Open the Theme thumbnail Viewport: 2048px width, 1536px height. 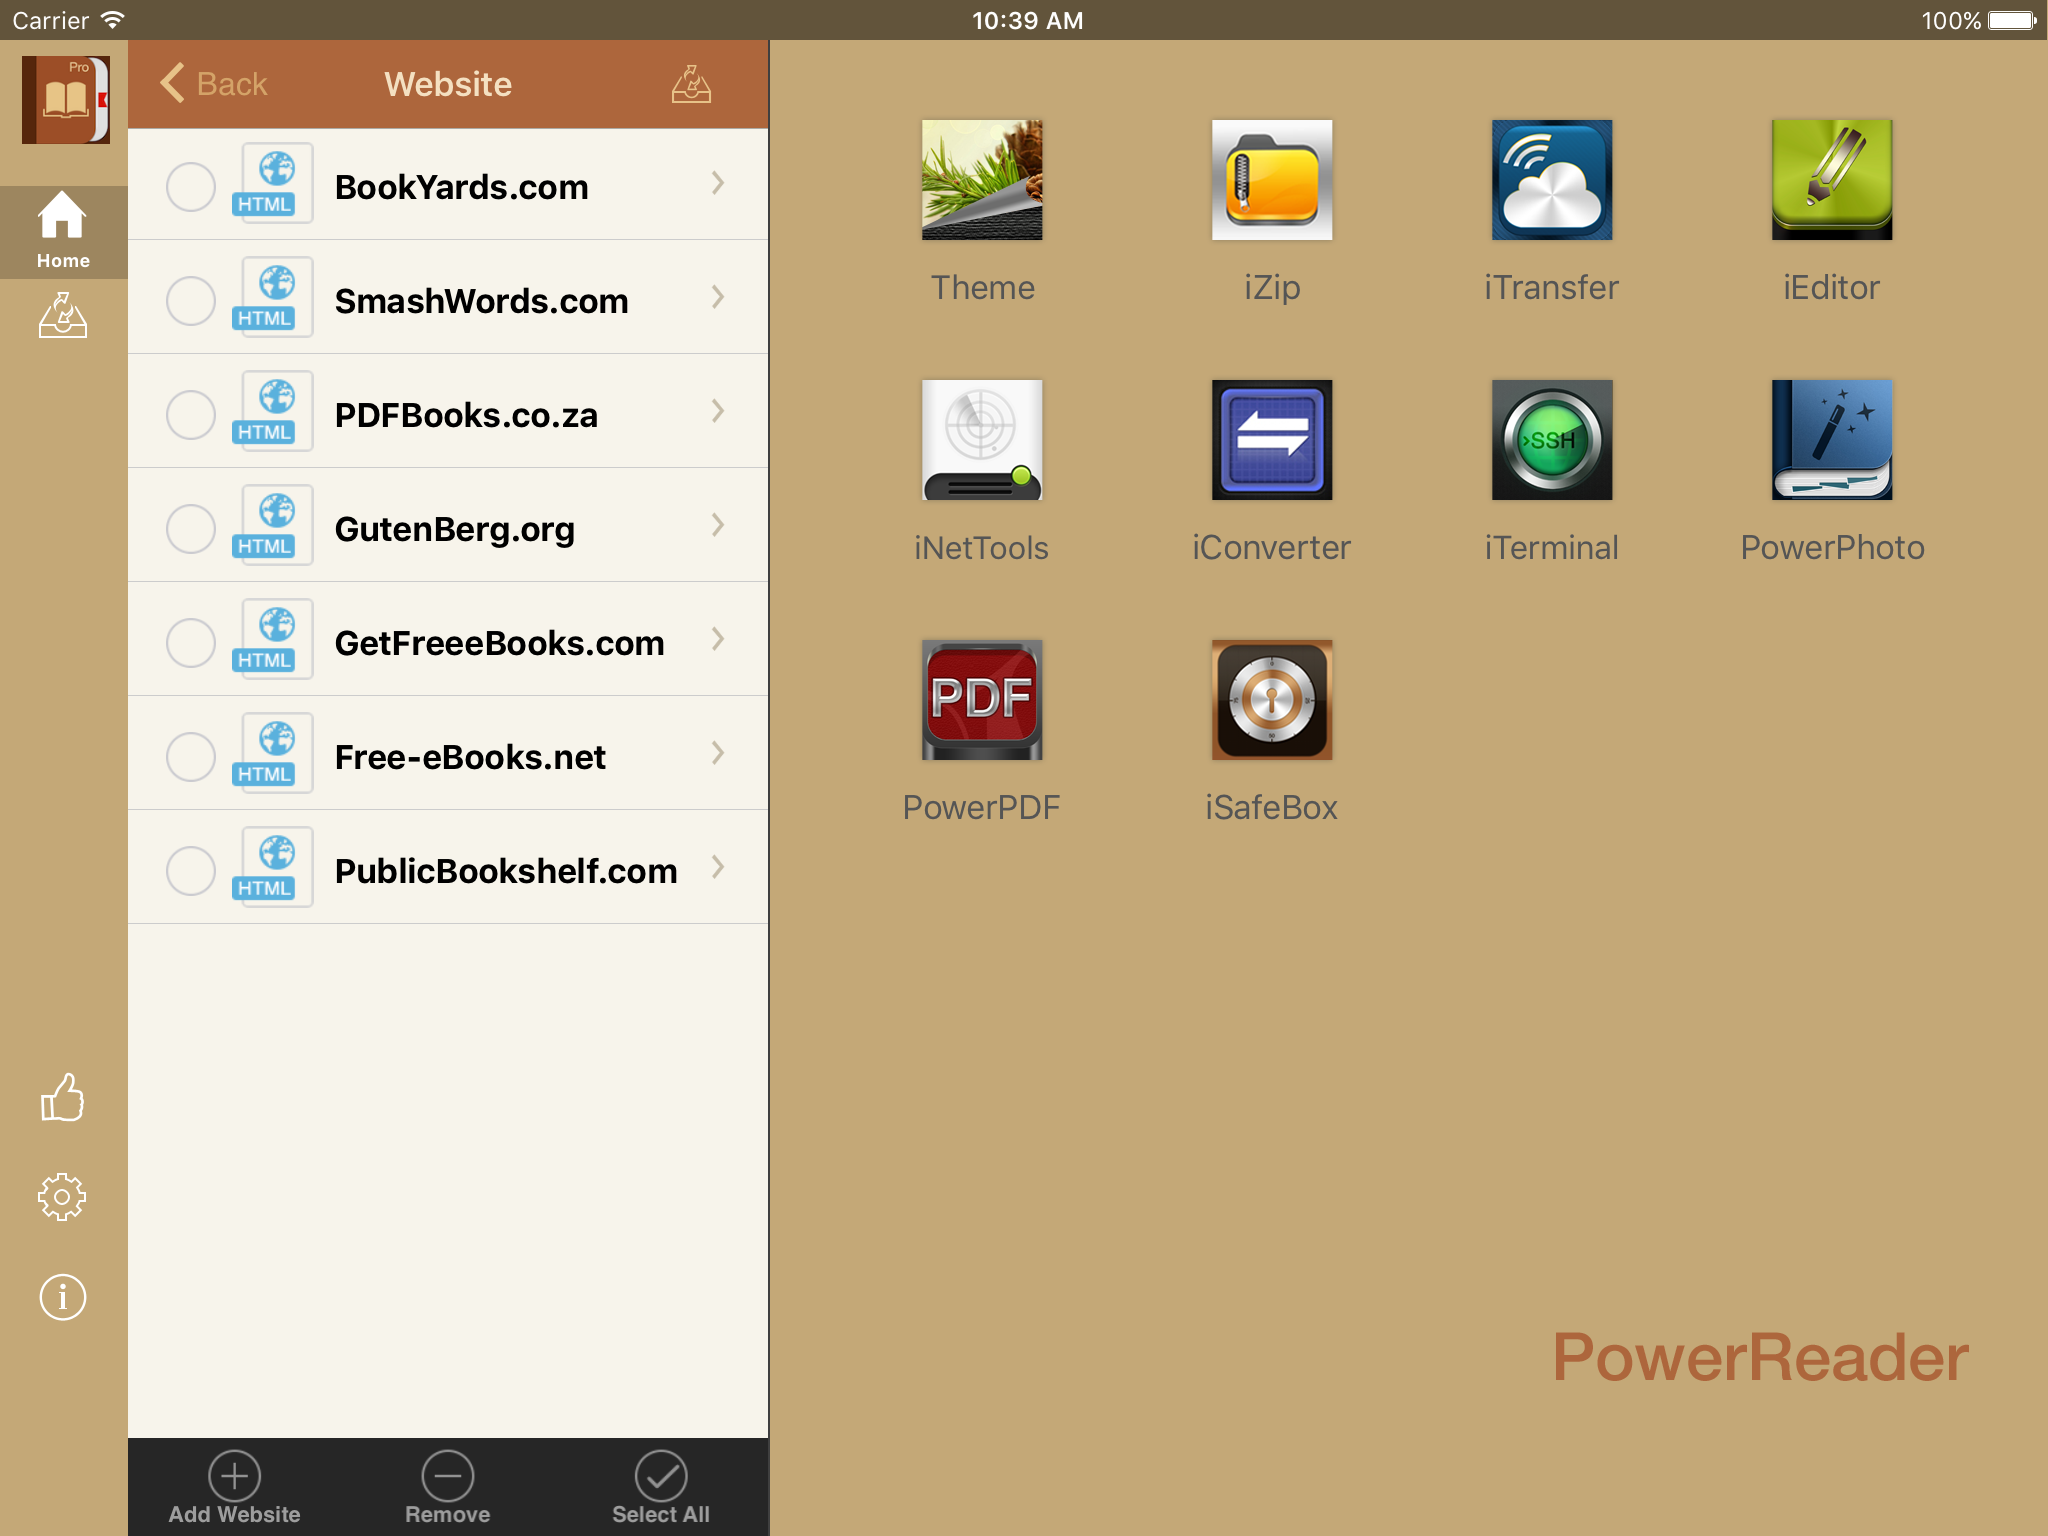click(981, 181)
